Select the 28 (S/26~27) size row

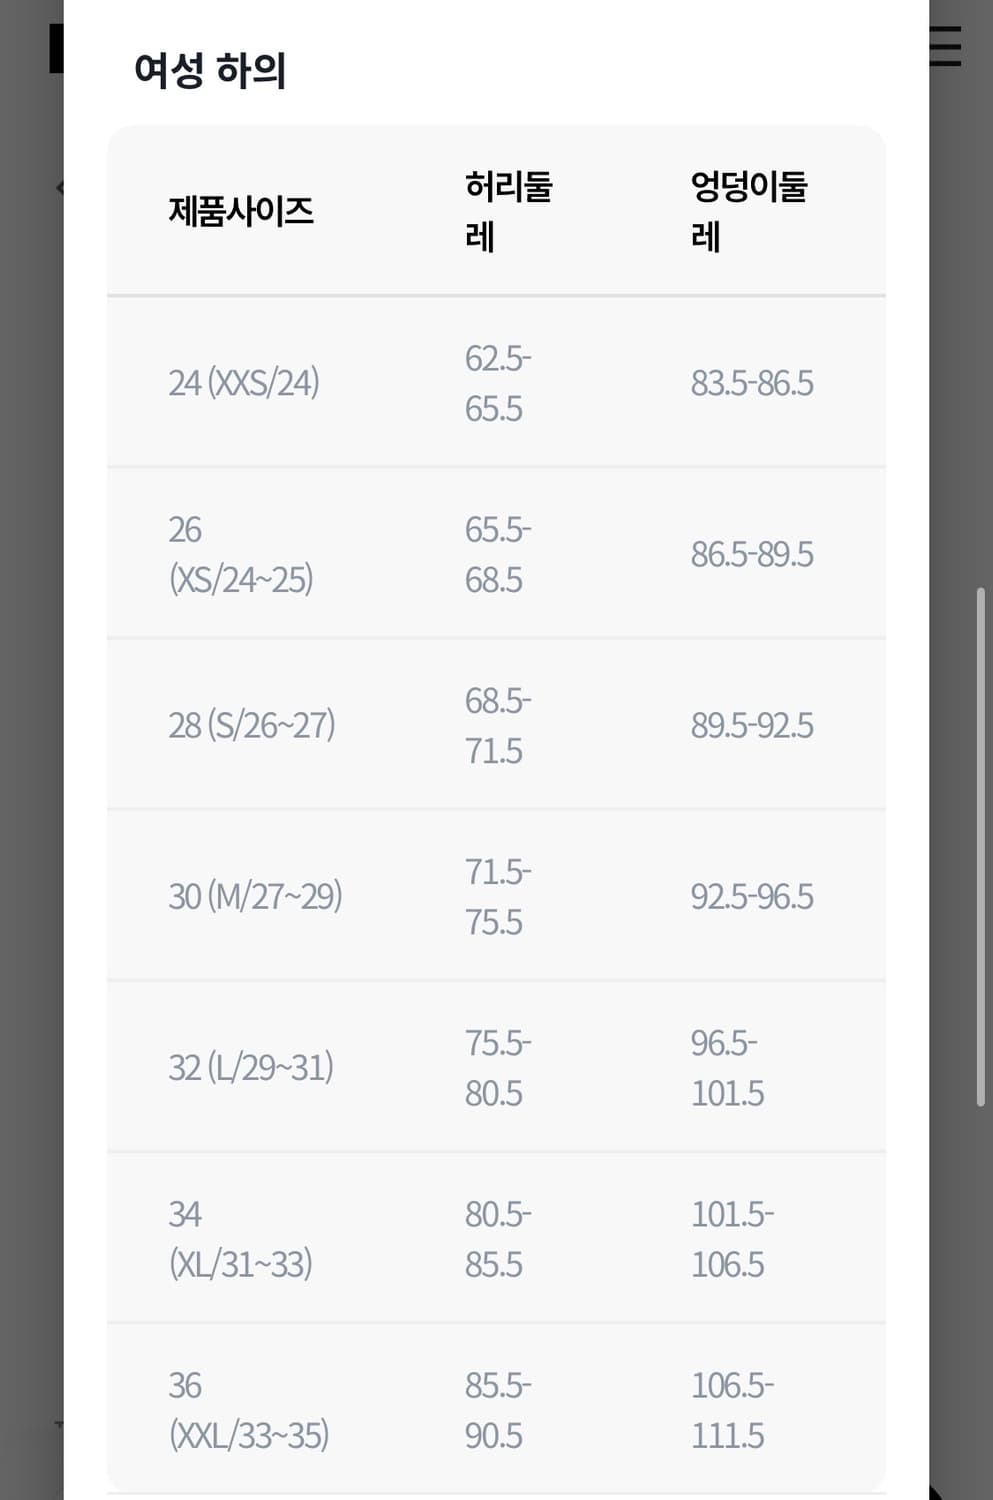tap(496, 724)
